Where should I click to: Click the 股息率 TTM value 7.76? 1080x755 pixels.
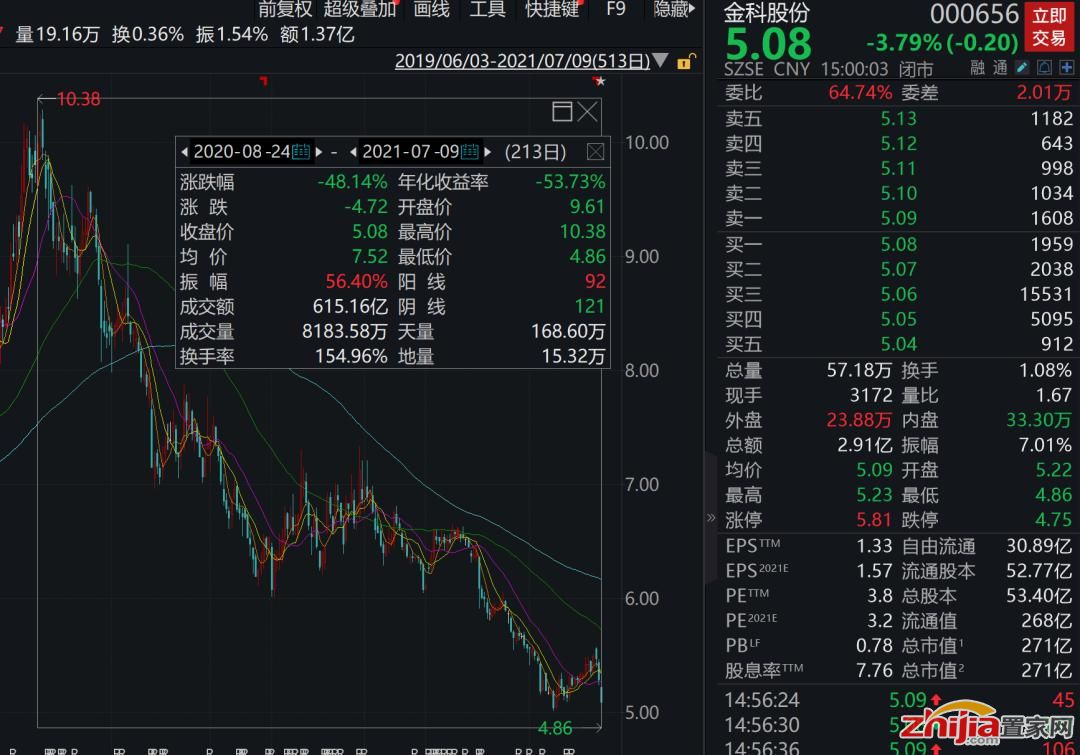874,670
